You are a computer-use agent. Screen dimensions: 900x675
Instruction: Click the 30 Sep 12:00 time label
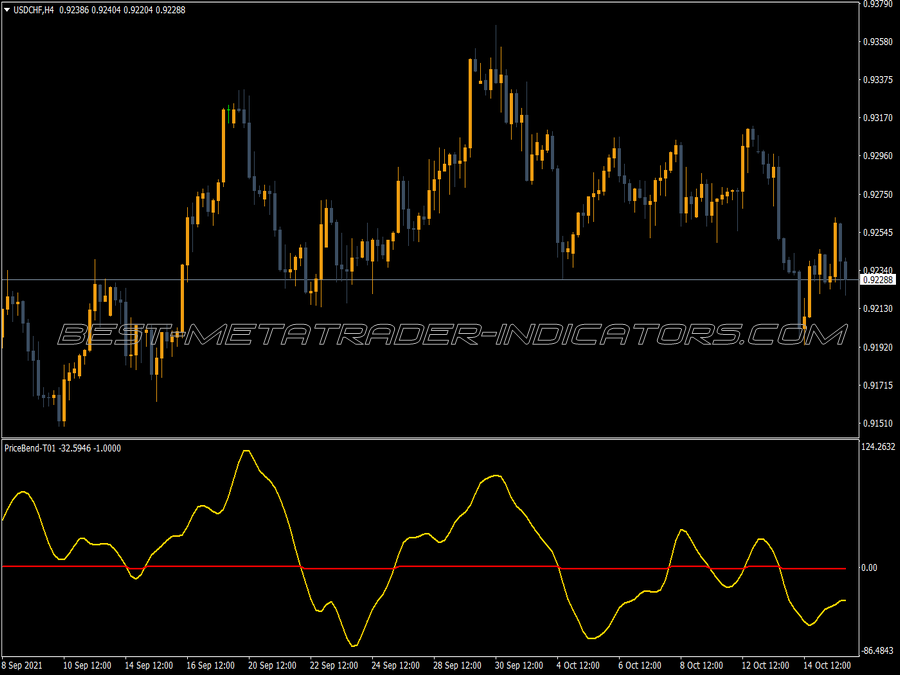(519, 666)
